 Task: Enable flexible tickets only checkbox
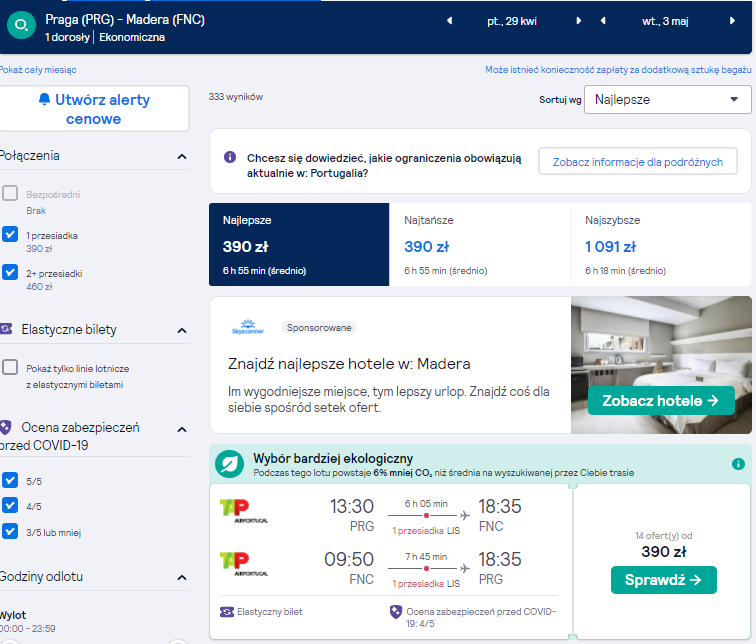[x=10, y=367]
